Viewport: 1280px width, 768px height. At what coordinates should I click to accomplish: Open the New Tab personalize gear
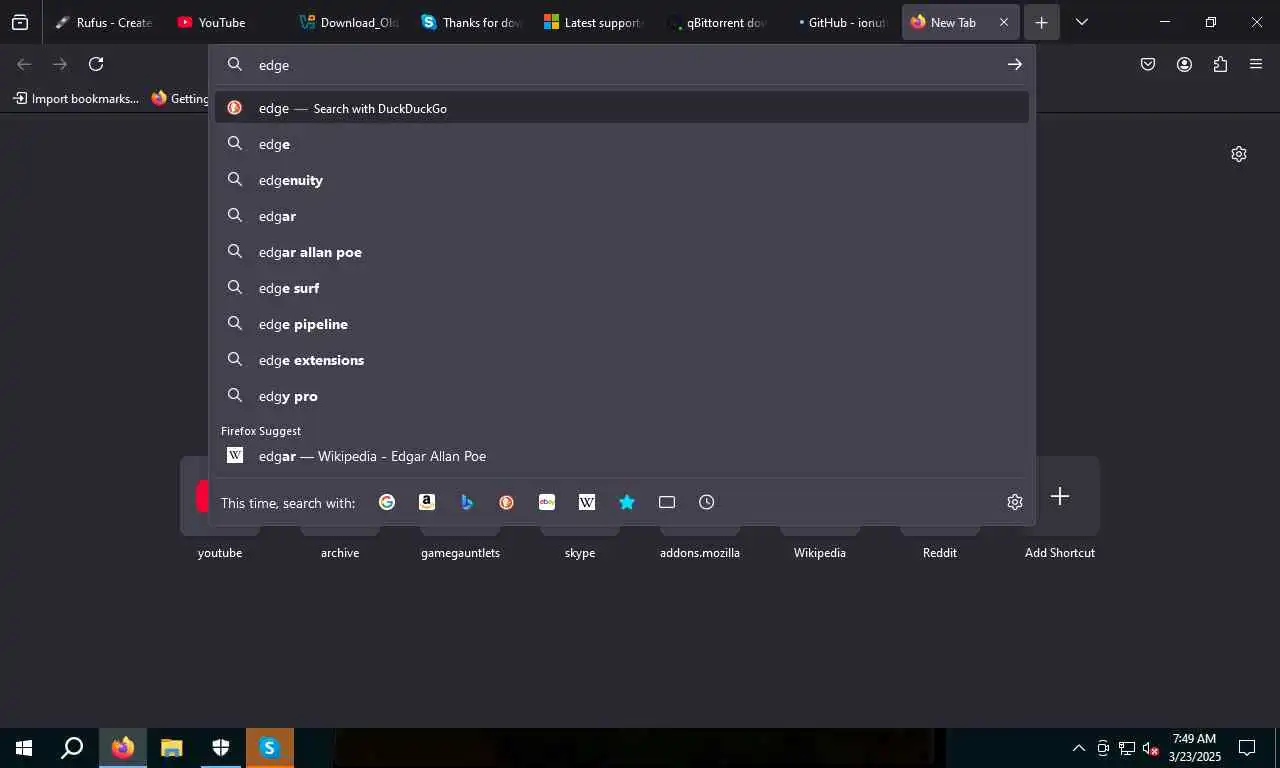coord(1239,154)
